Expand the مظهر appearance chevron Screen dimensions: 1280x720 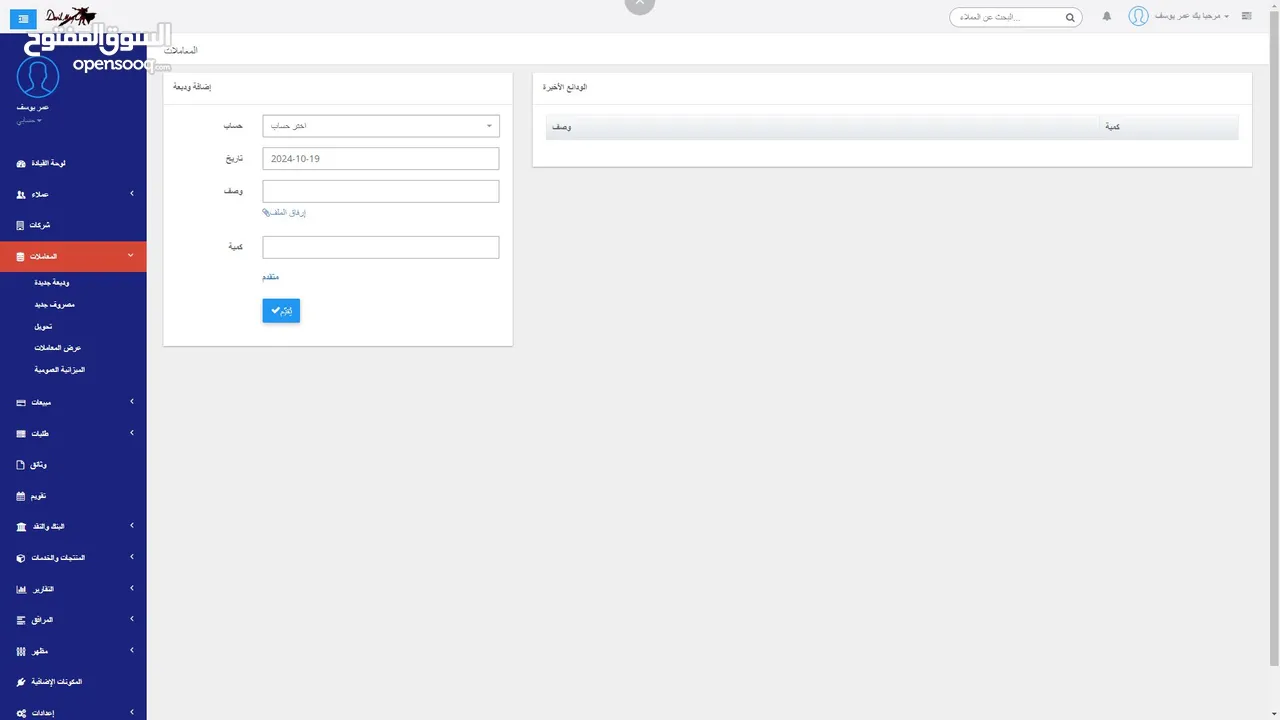[x=132, y=650]
